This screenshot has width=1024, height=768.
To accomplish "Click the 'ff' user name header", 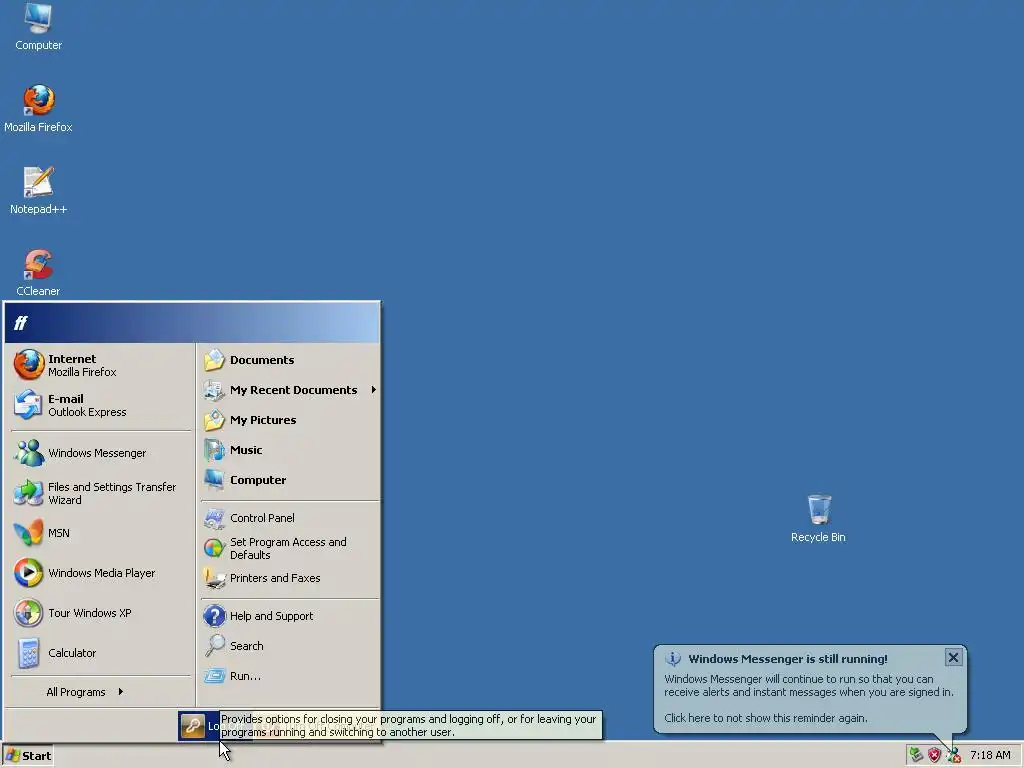I will tap(21, 323).
